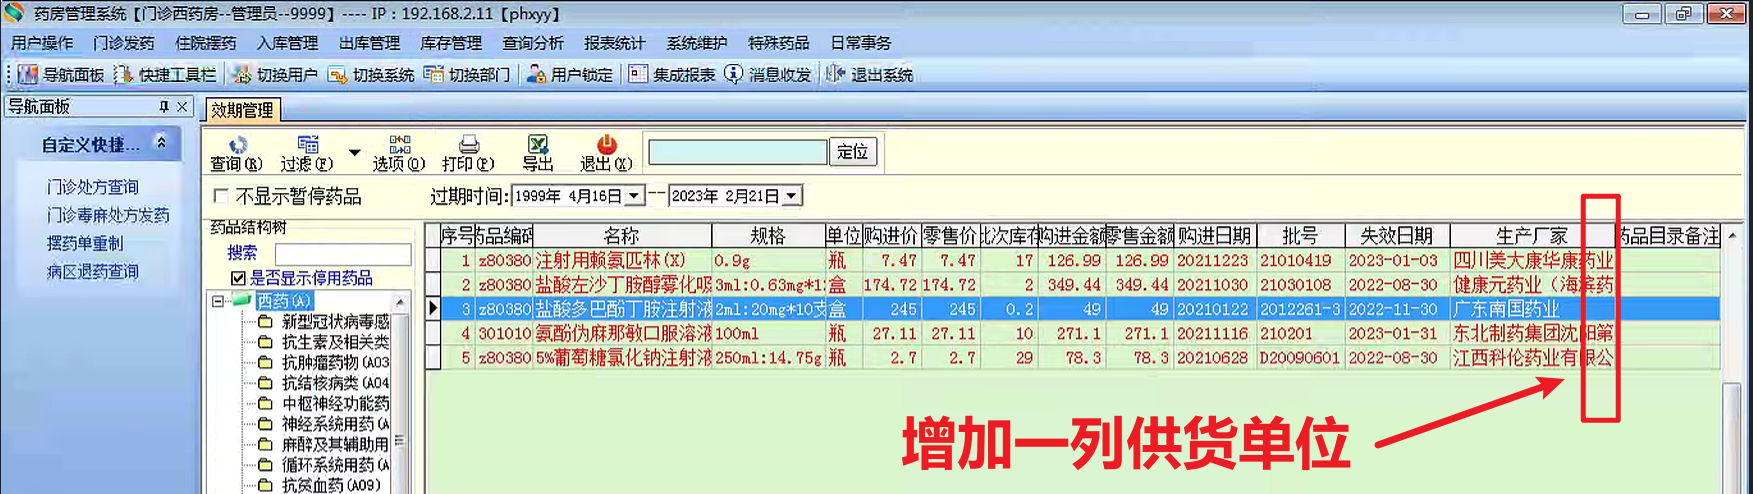The height and width of the screenshot is (494, 1753).
Task: Click the 定位 button
Action: (x=853, y=152)
